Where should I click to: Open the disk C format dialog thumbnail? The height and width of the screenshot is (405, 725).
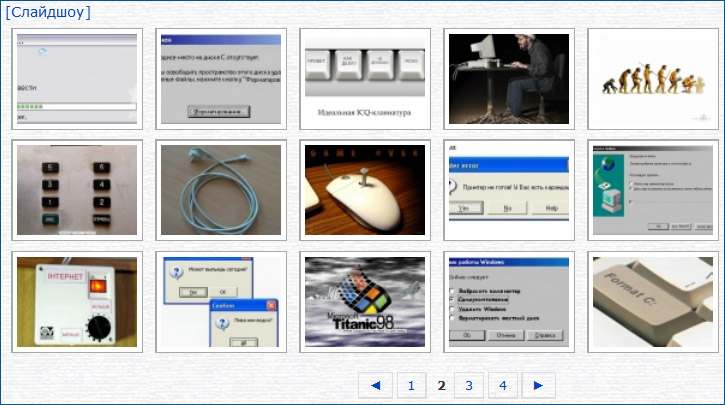tap(221, 79)
